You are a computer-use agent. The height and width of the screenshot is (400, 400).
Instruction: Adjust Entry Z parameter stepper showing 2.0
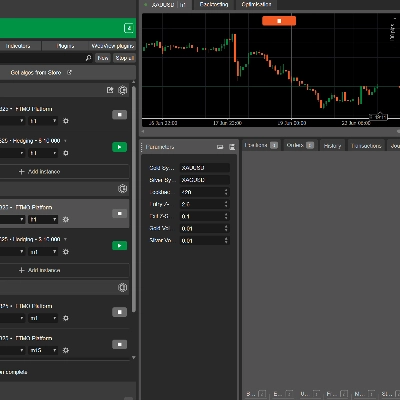click(226, 204)
